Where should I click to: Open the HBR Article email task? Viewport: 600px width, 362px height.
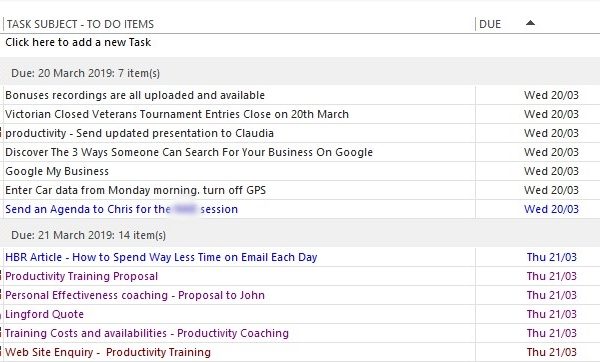161,257
